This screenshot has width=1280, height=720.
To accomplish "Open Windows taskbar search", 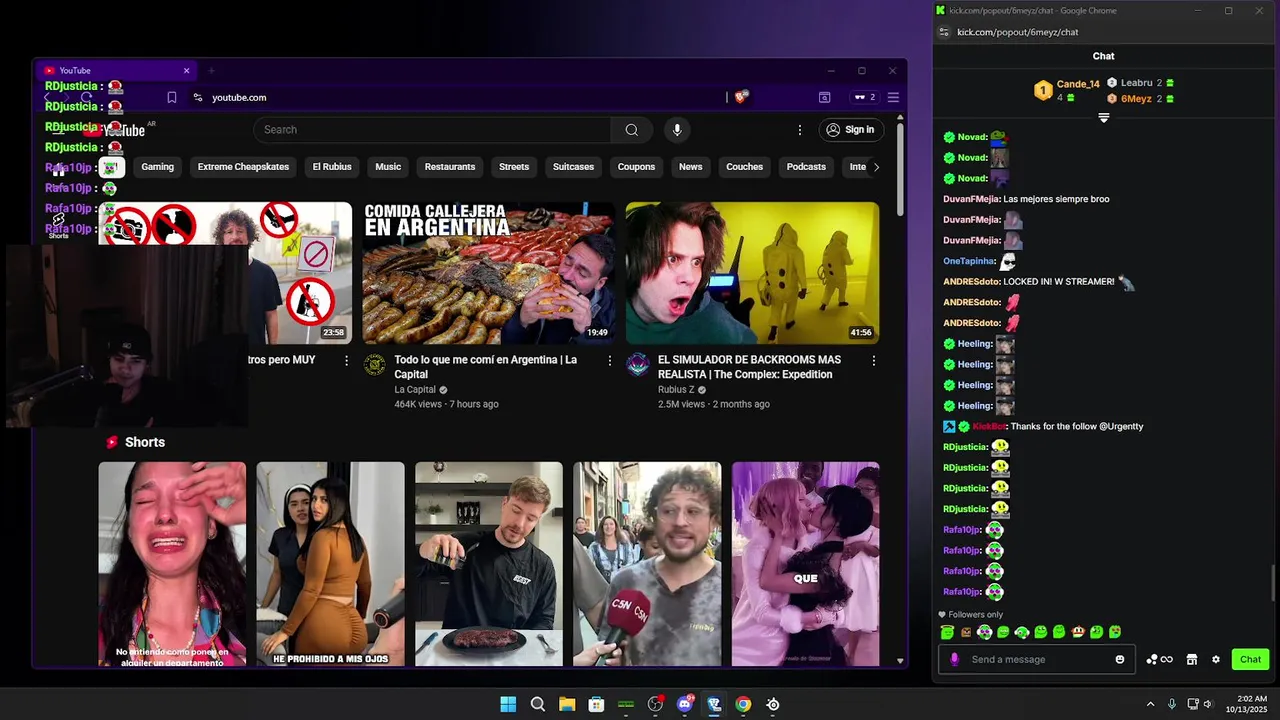I will [538, 704].
